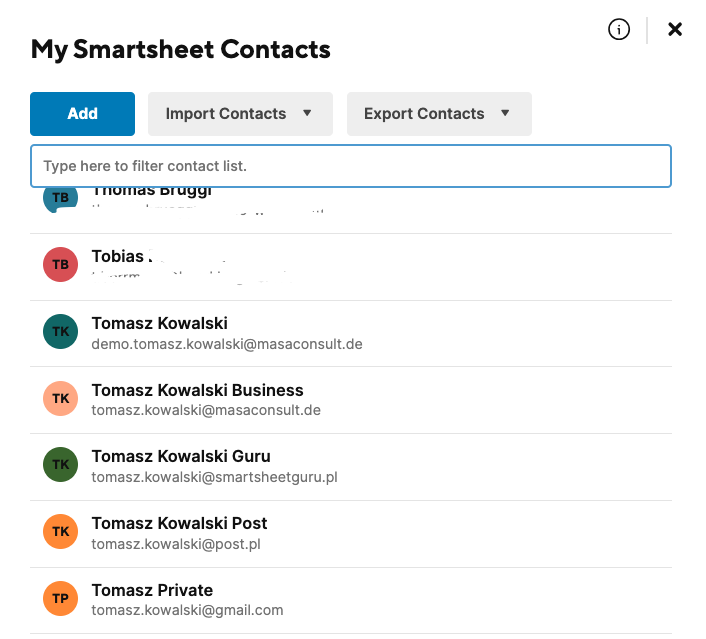Open the info icon in the header

coord(619,30)
